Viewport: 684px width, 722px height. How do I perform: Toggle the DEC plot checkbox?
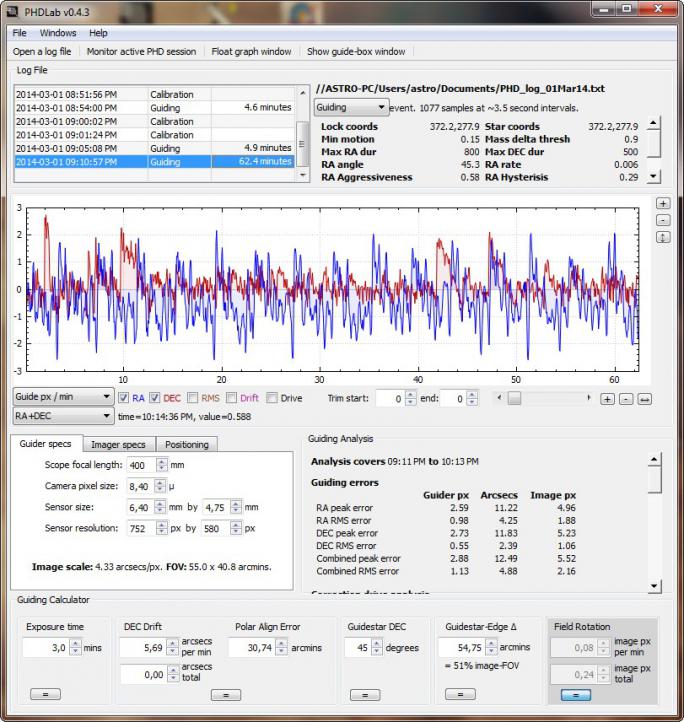(x=155, y=398)
